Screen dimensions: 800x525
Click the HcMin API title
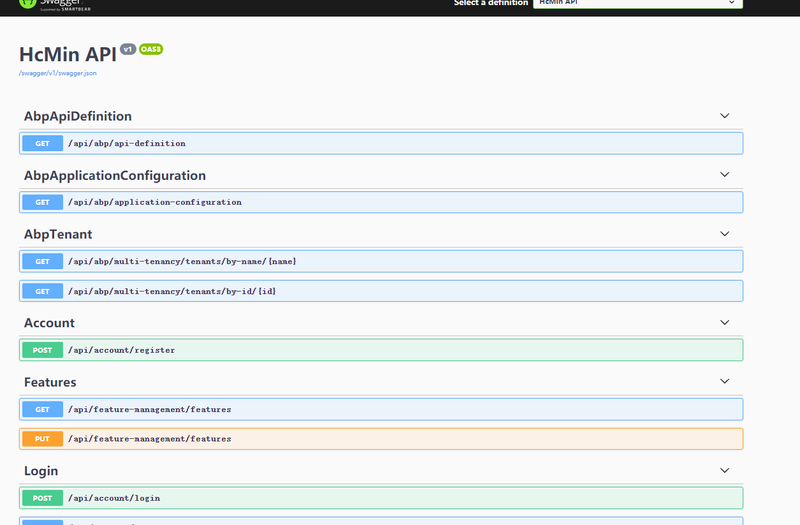68,55
